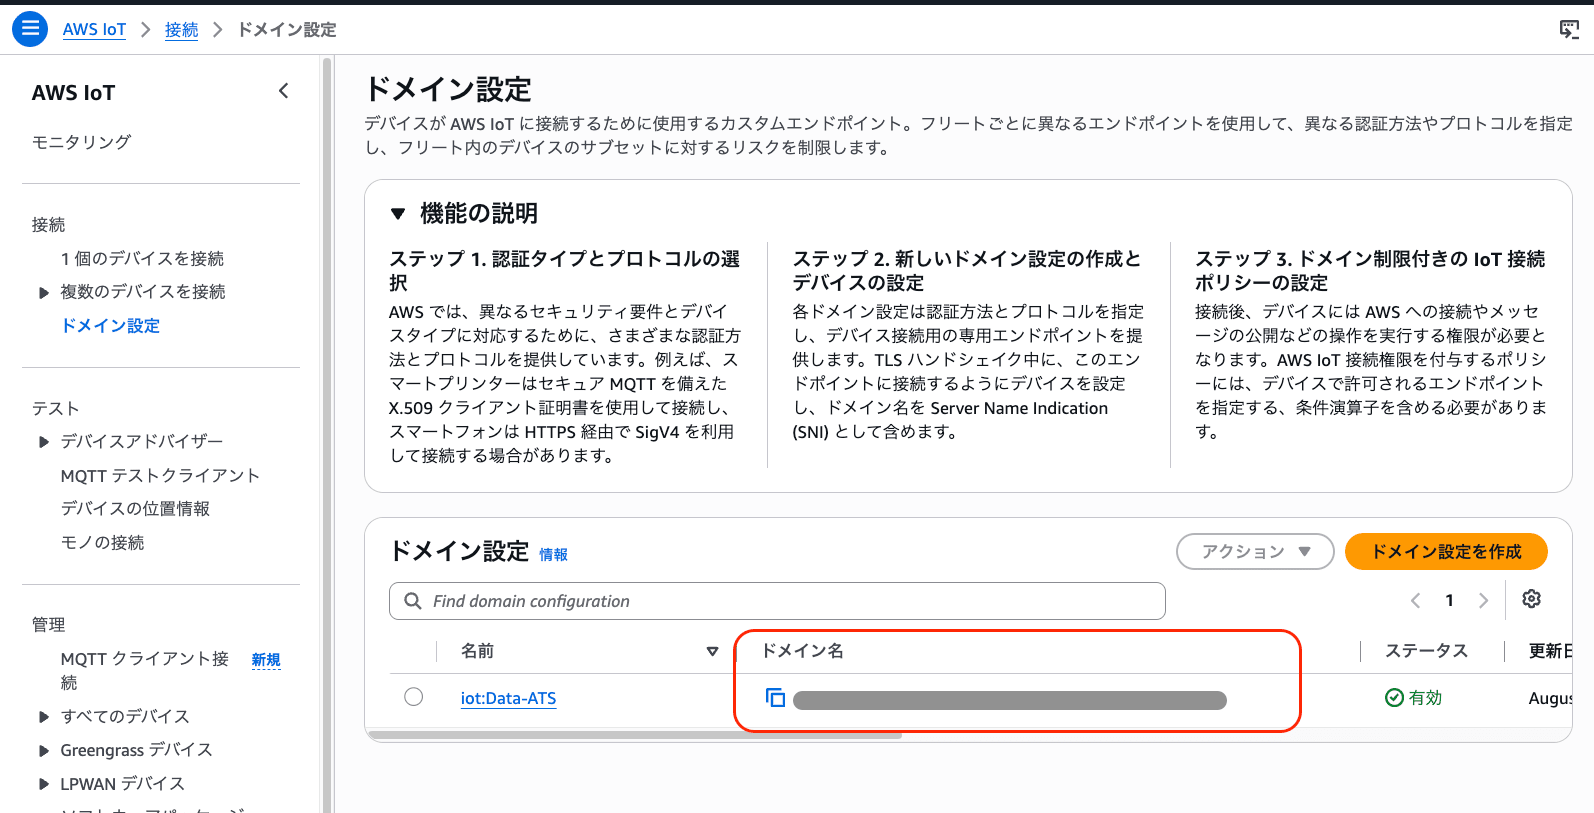
Task: Click the 情報 info link
Action: (553, 554)
